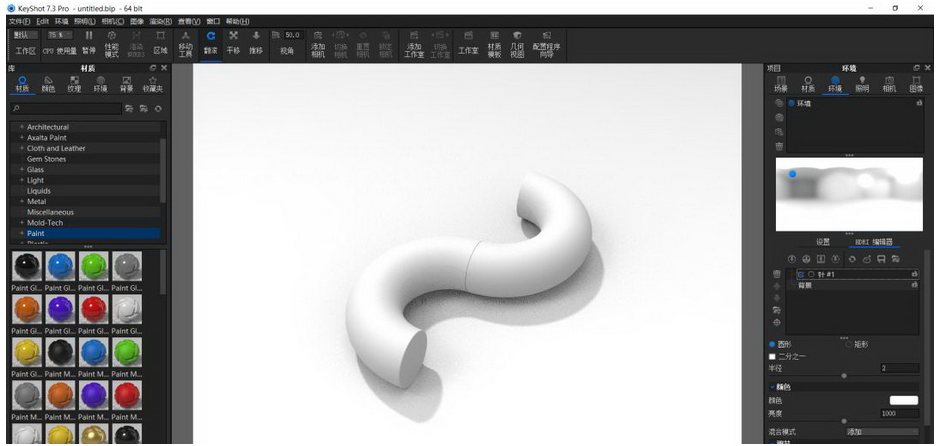Open the 材质模板 material template

tap(494, 43)
